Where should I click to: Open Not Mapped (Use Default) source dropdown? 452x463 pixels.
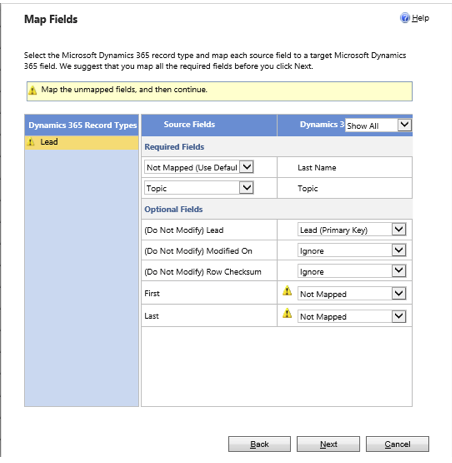point(199,167)
